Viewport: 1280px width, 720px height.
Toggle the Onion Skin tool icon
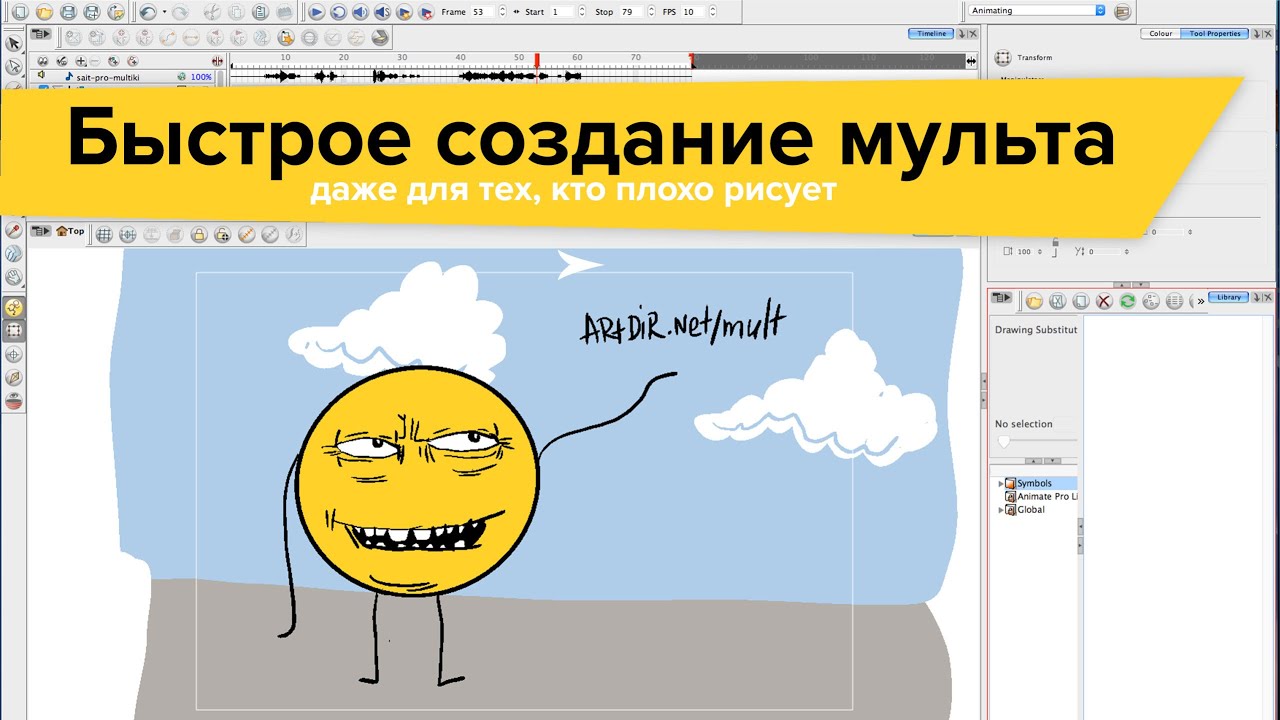point(14,402)
